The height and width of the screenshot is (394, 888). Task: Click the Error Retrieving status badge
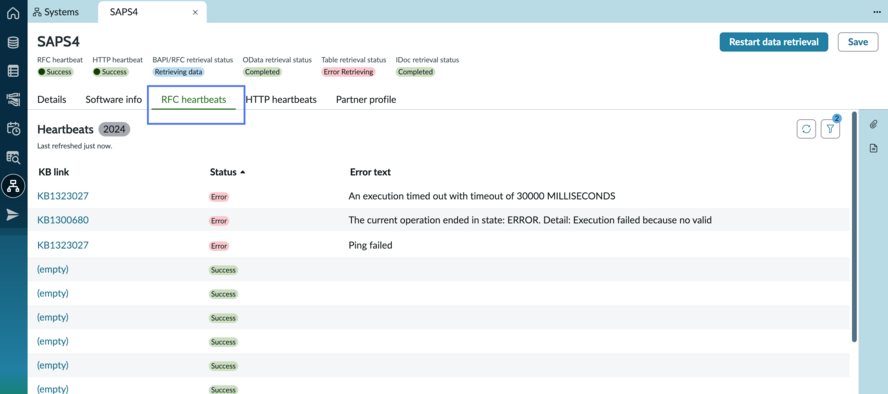pyautogui.click(x=349, y=72)
